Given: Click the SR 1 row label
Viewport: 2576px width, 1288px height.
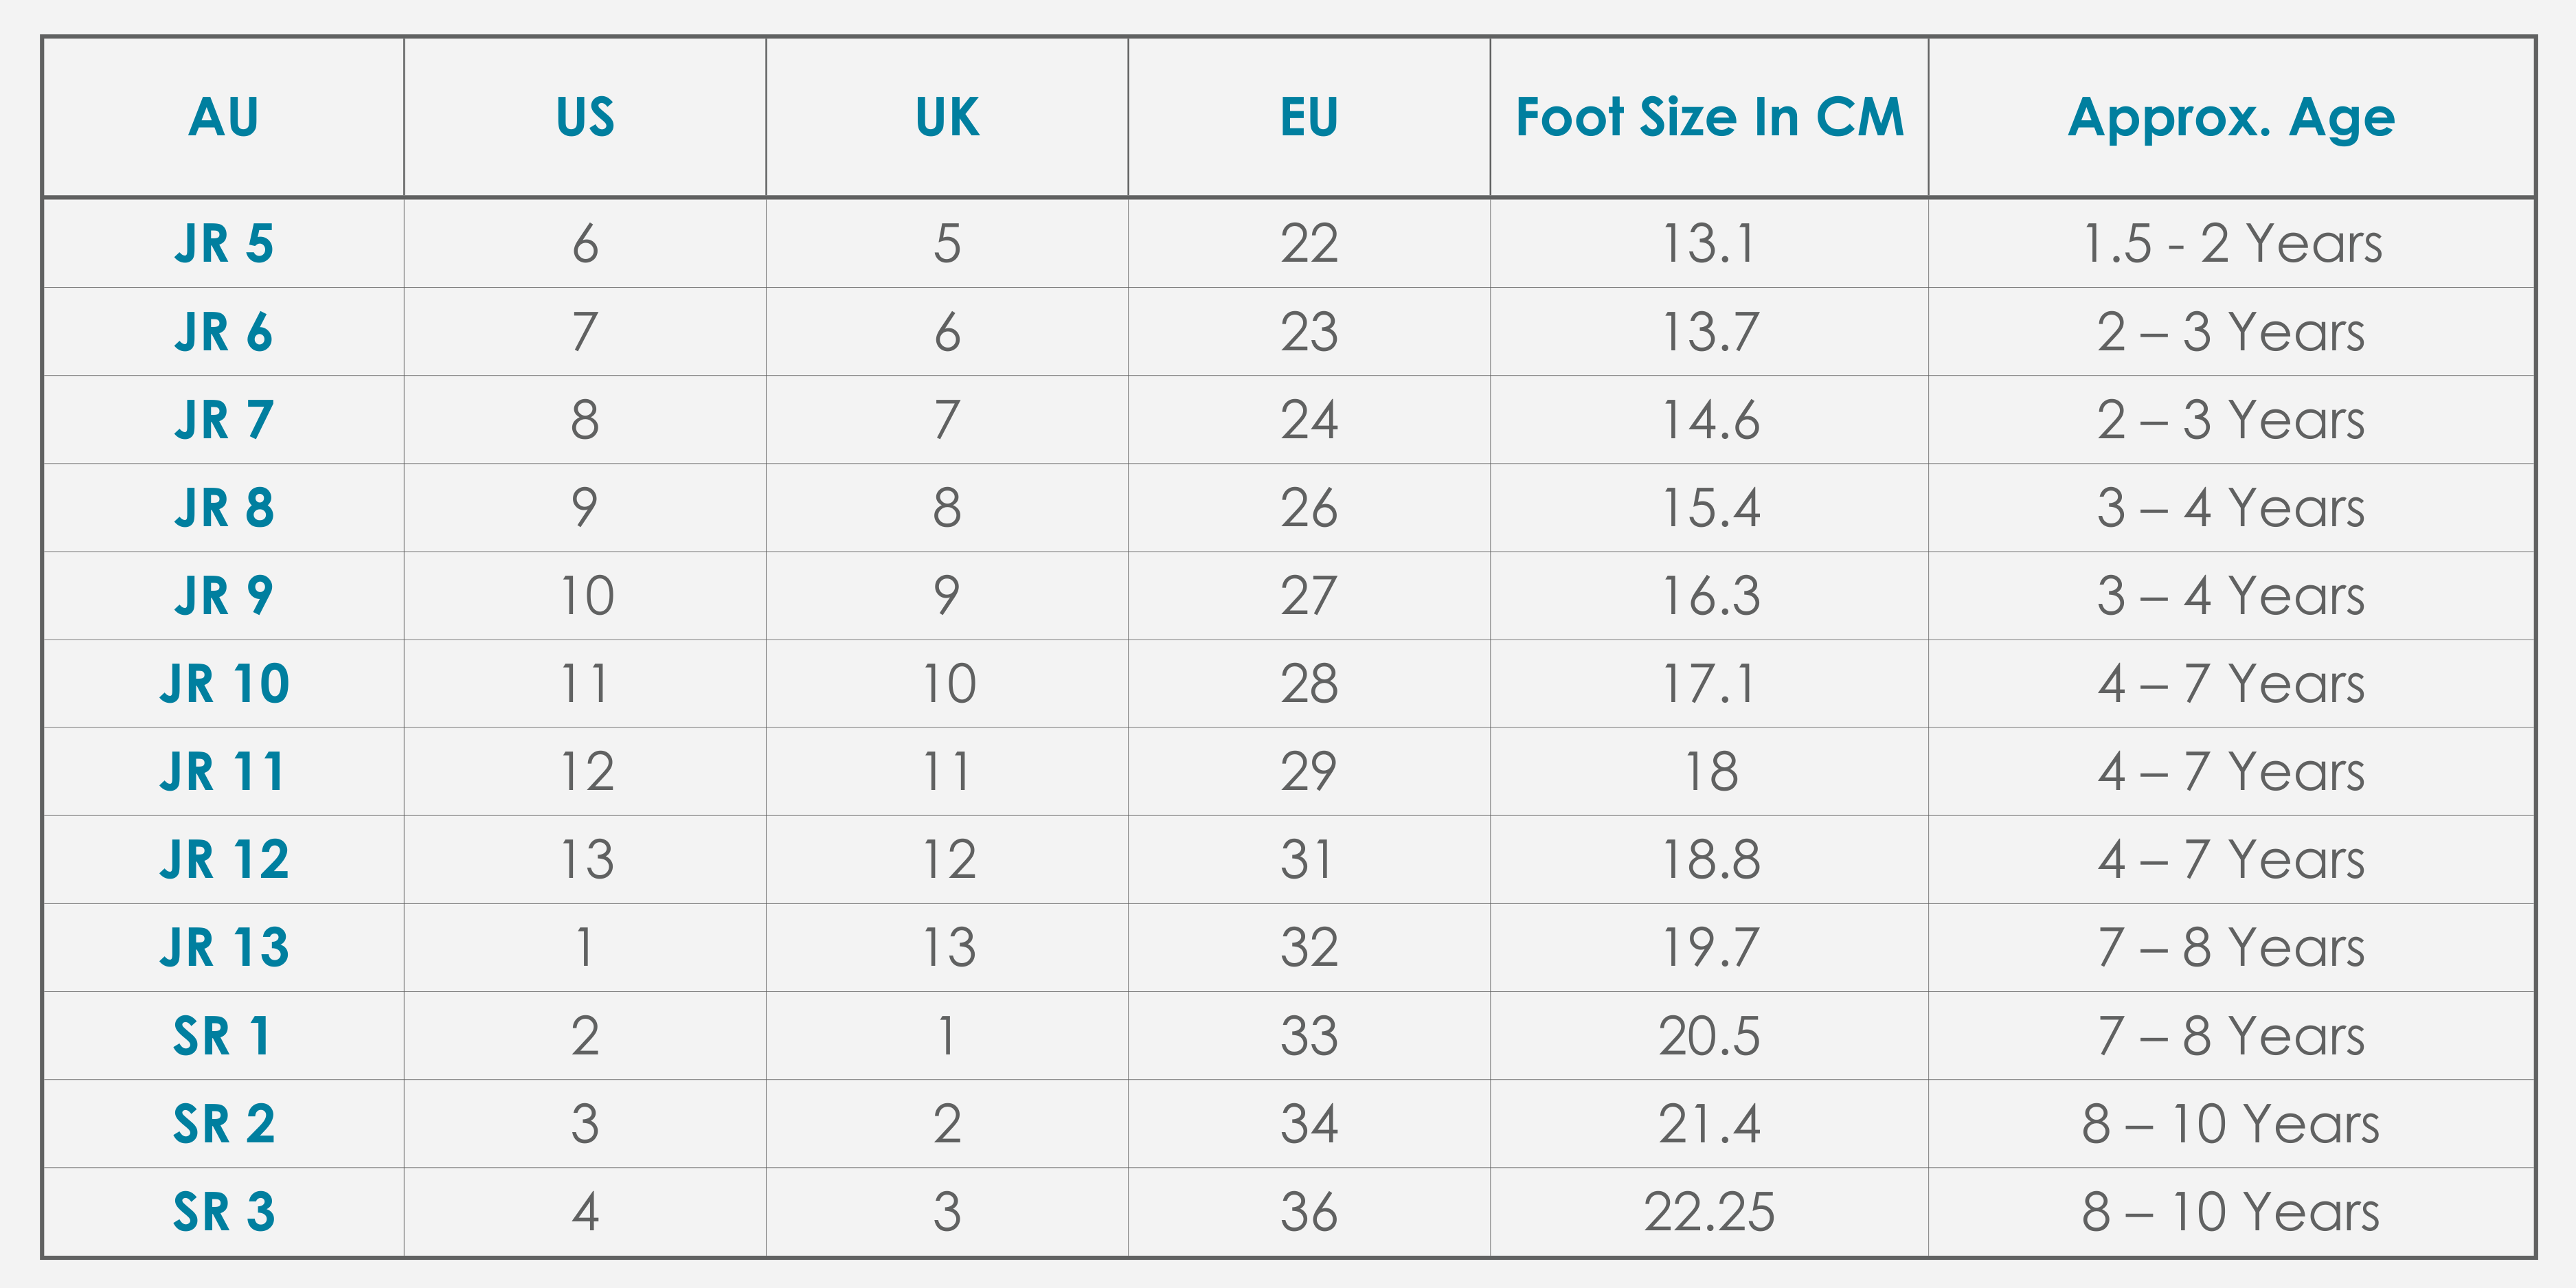Looking at the screenshot, I should click(x=223, y=1036).
